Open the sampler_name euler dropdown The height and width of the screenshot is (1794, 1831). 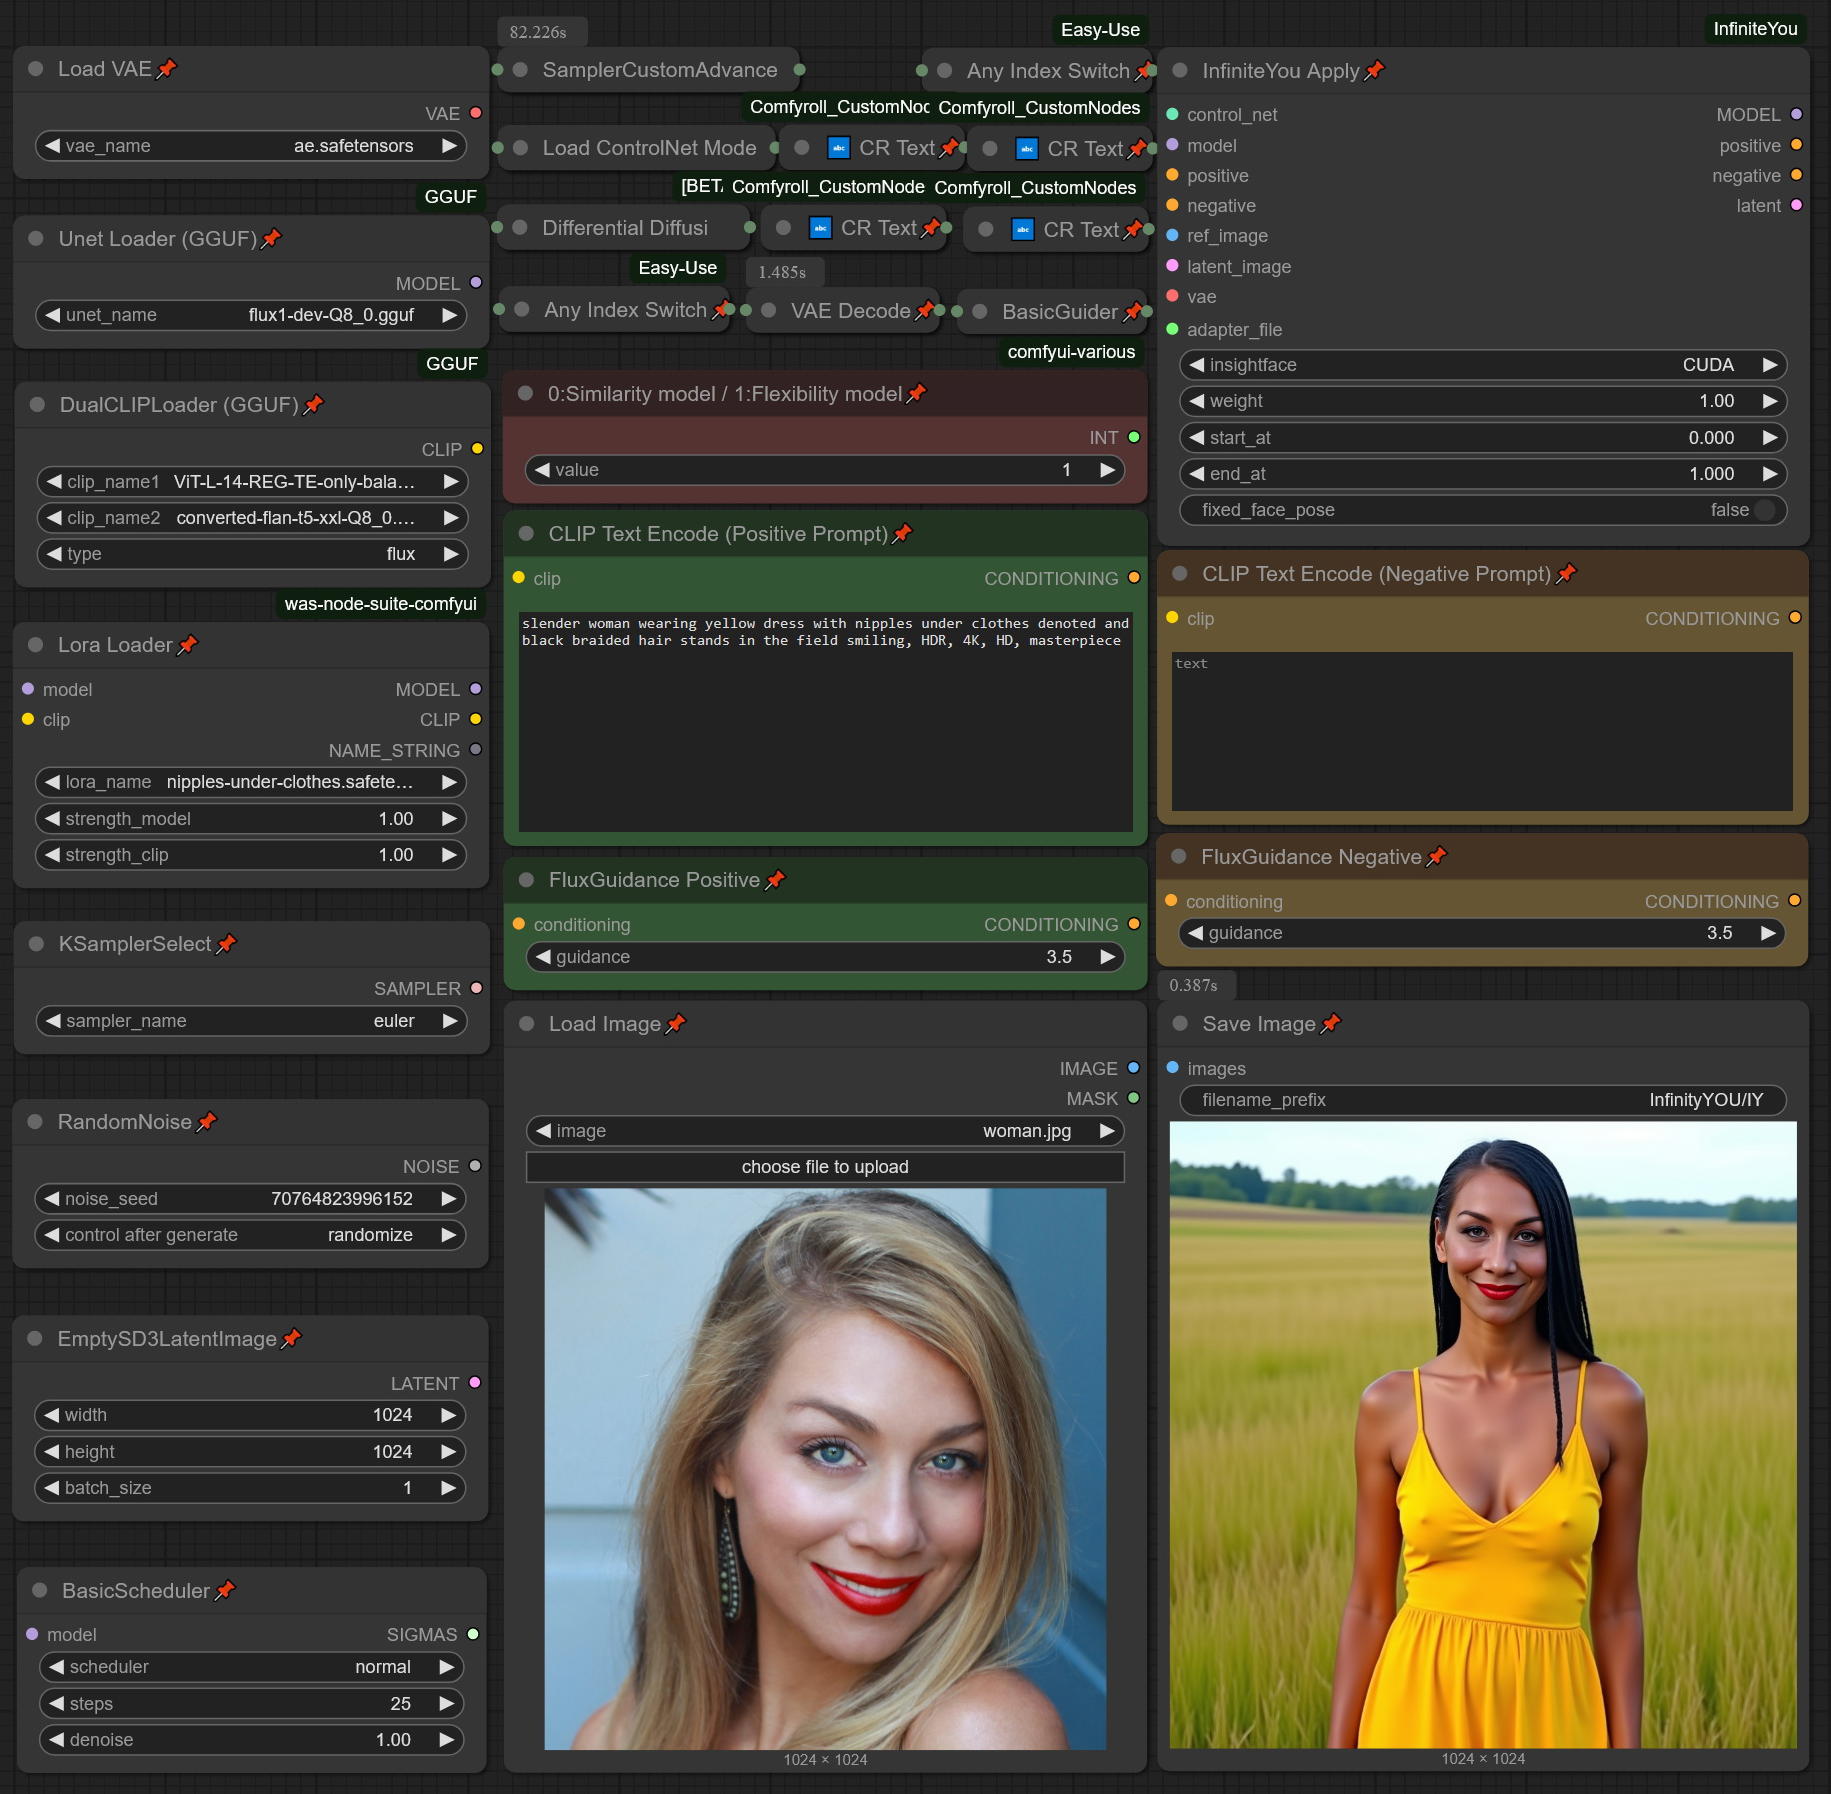tap(251, 1021)
